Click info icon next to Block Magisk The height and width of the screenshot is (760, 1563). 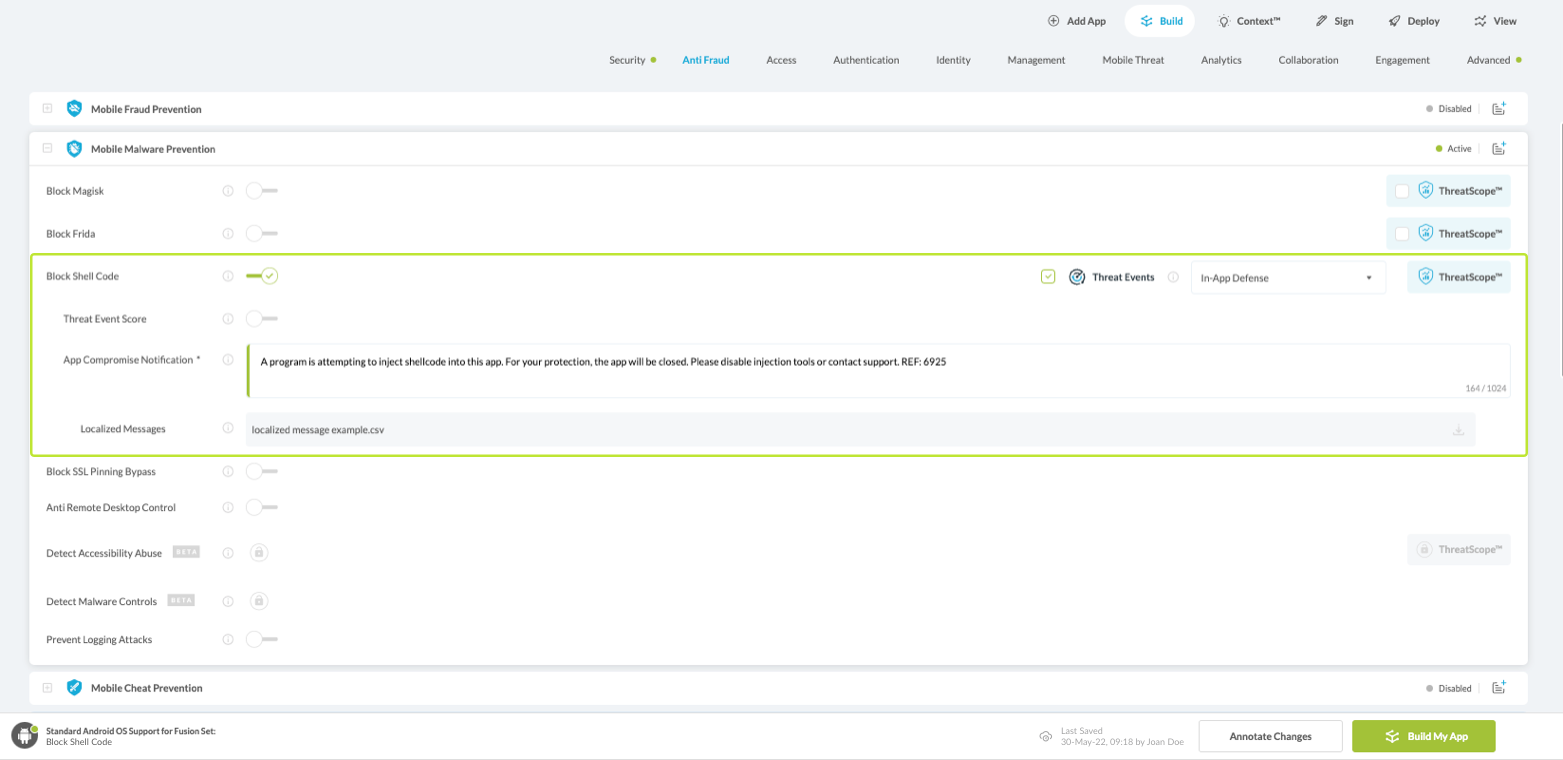click(228, 191)
